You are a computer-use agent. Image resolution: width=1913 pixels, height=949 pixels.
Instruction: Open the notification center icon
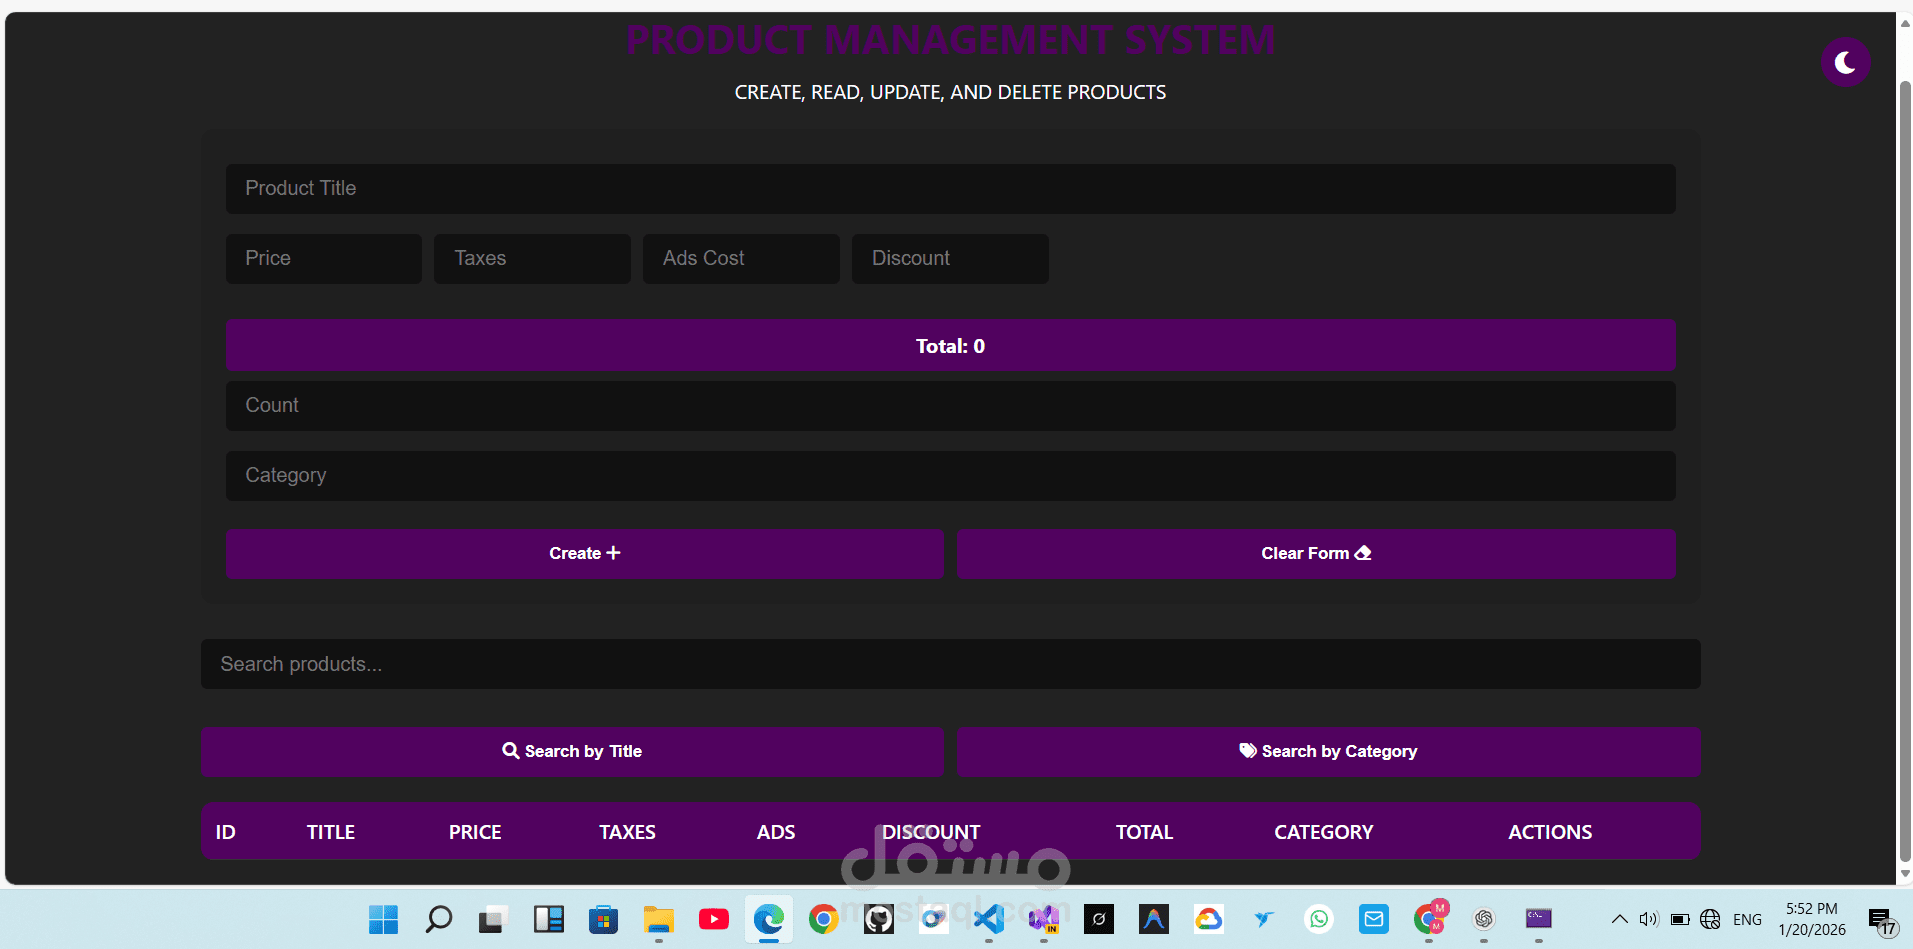[1882, 921]
